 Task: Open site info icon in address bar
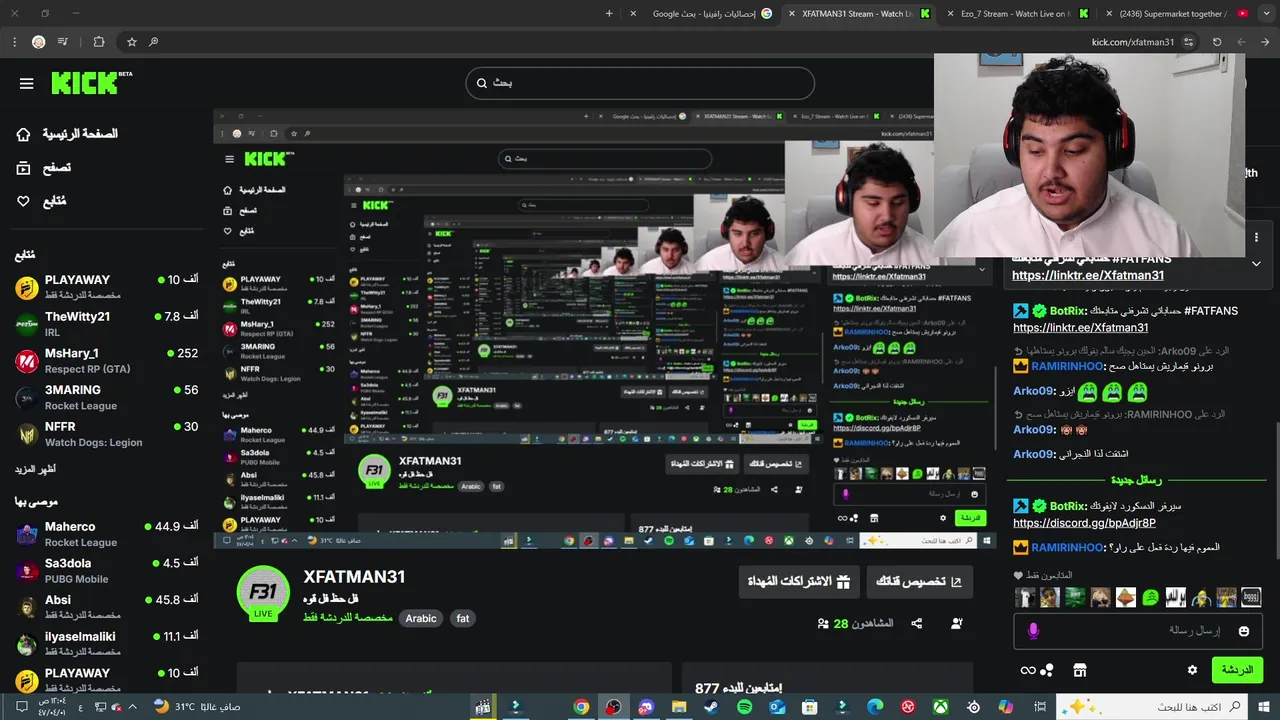point(1188,42)
